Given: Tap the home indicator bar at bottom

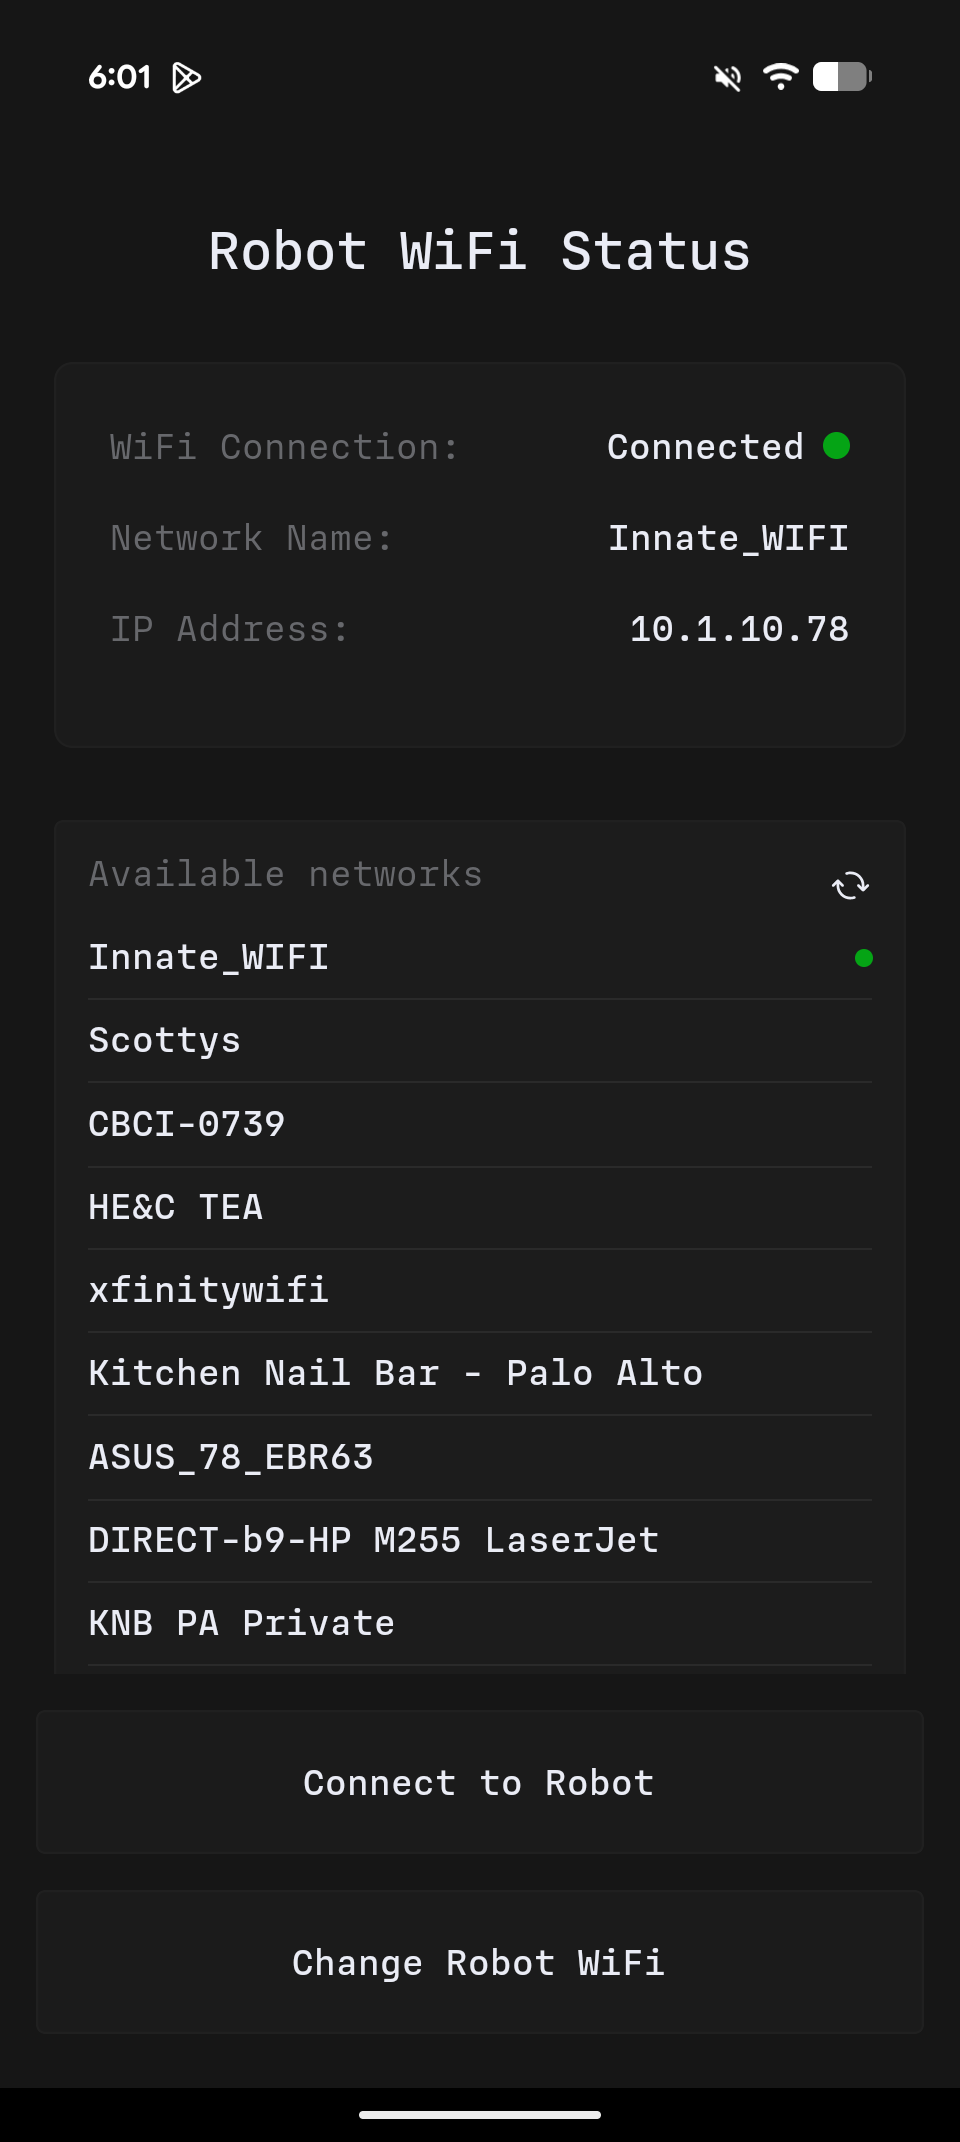Looking at the screenshot, I should click(479, 2116).
